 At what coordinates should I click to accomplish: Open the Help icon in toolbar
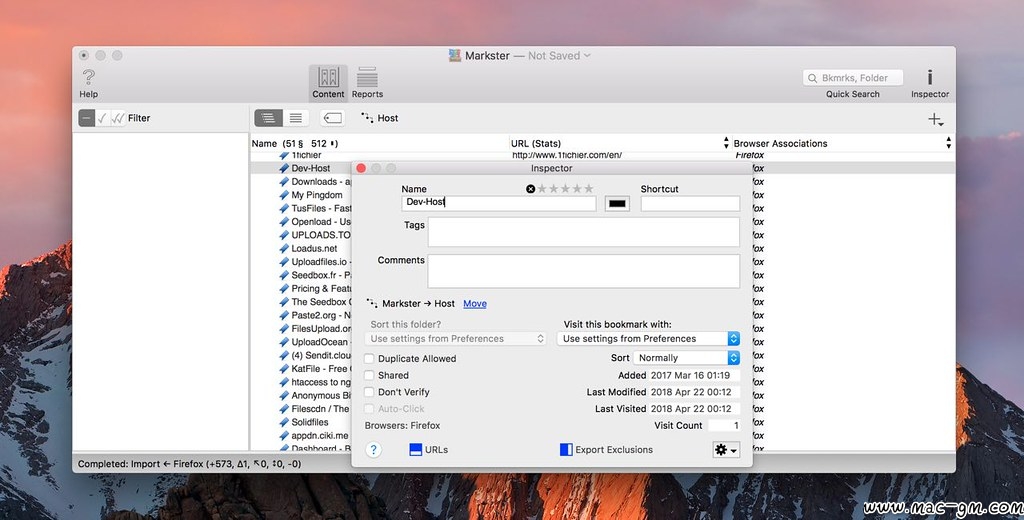(89, 83)
